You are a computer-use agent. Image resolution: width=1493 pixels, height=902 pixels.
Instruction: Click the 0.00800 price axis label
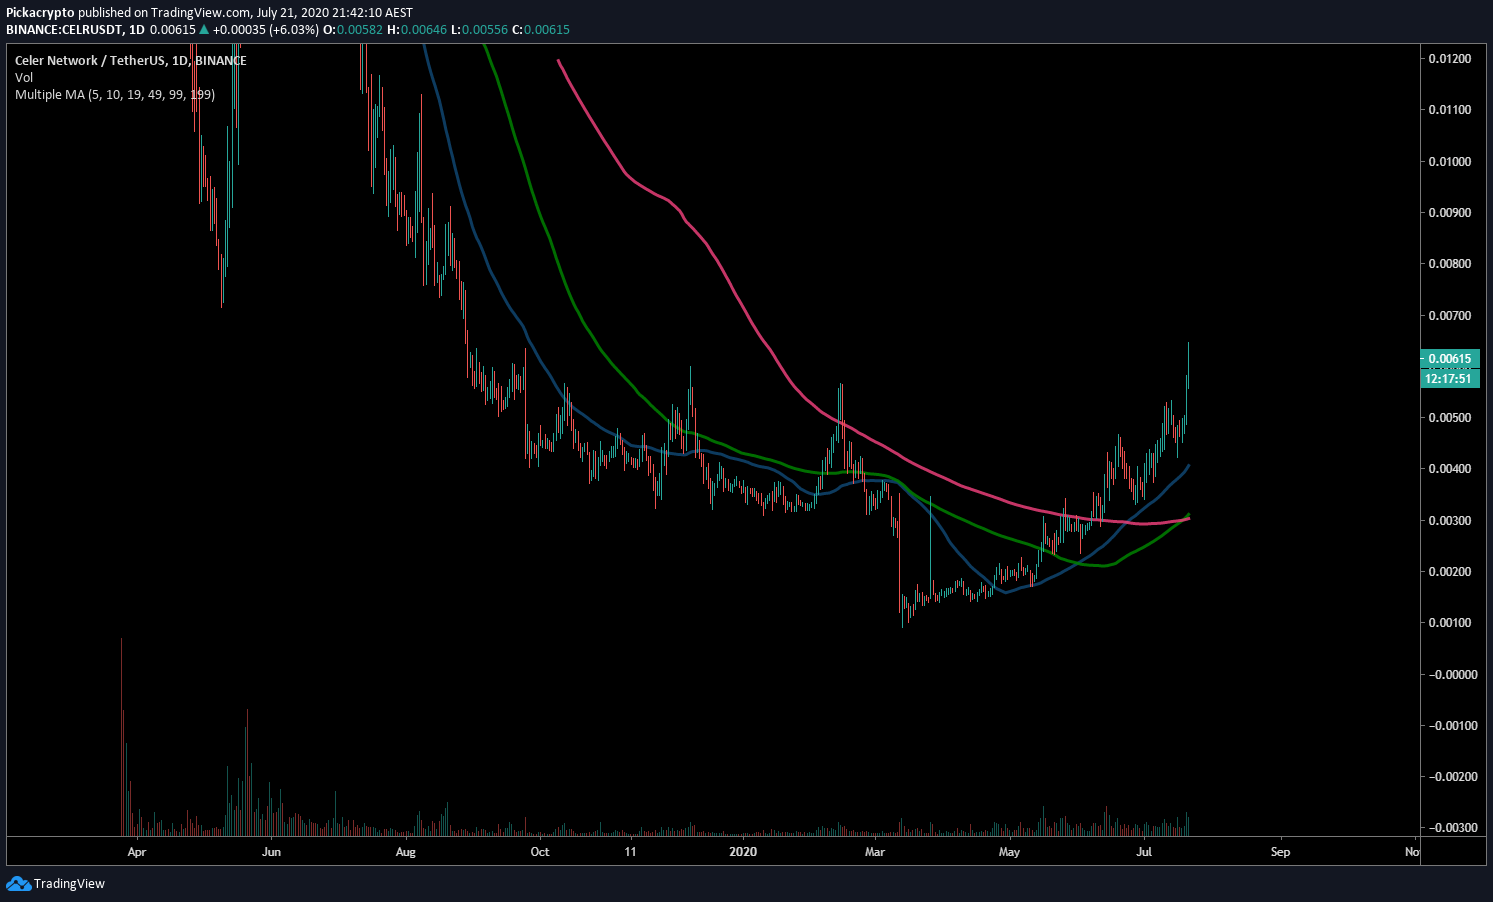coord(1449,264)
